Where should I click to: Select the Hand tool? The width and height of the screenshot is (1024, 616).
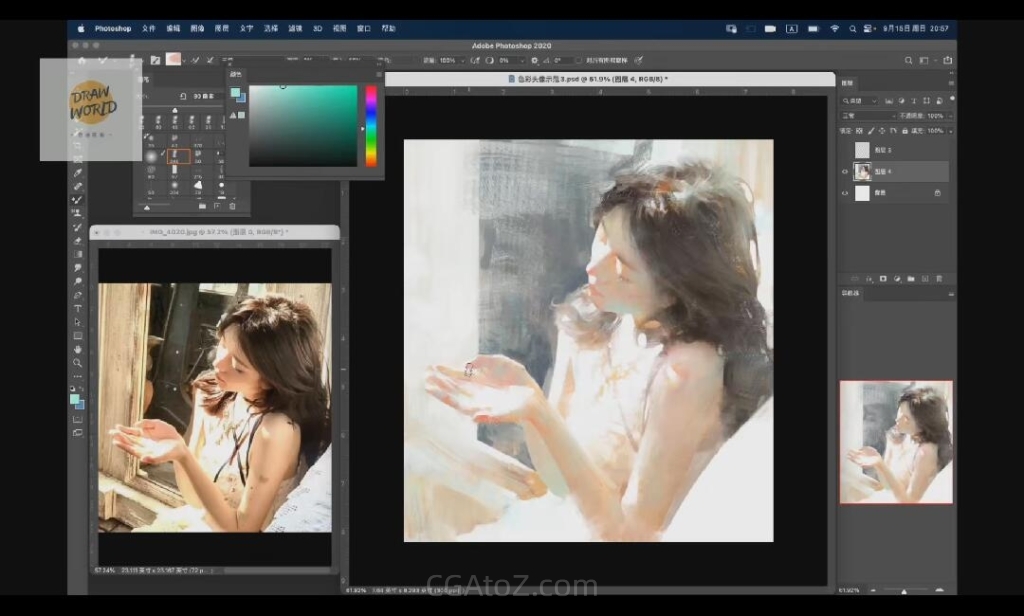coord(77,349)
